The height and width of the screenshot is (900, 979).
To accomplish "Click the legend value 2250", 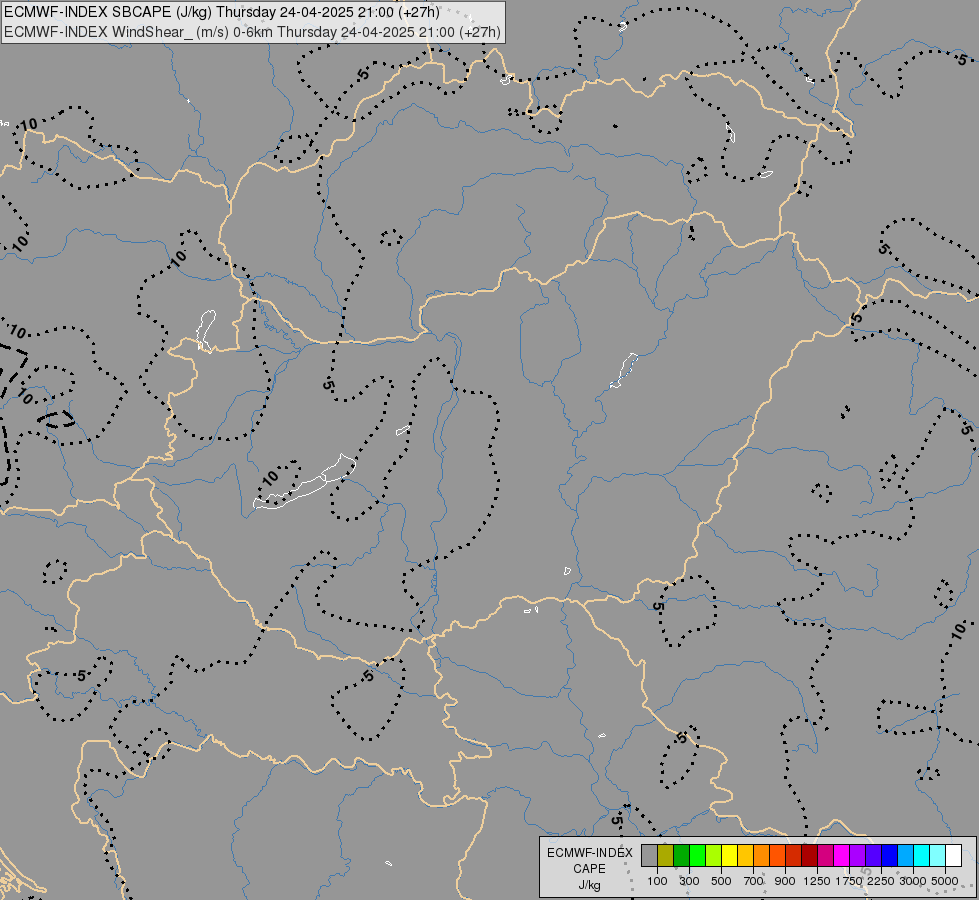I will (881, 881).
